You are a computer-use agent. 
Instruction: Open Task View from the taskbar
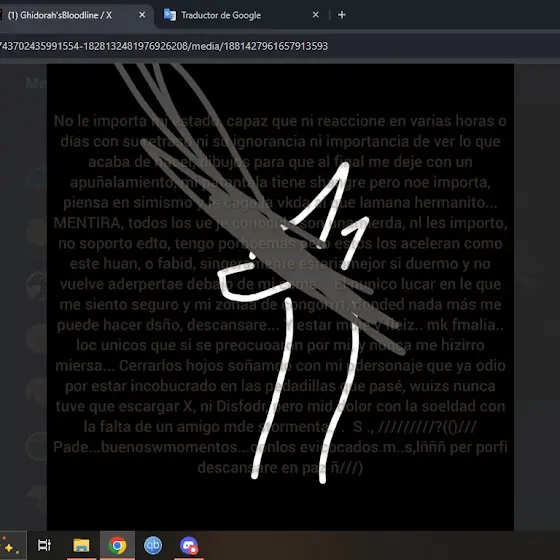point(45,545)
